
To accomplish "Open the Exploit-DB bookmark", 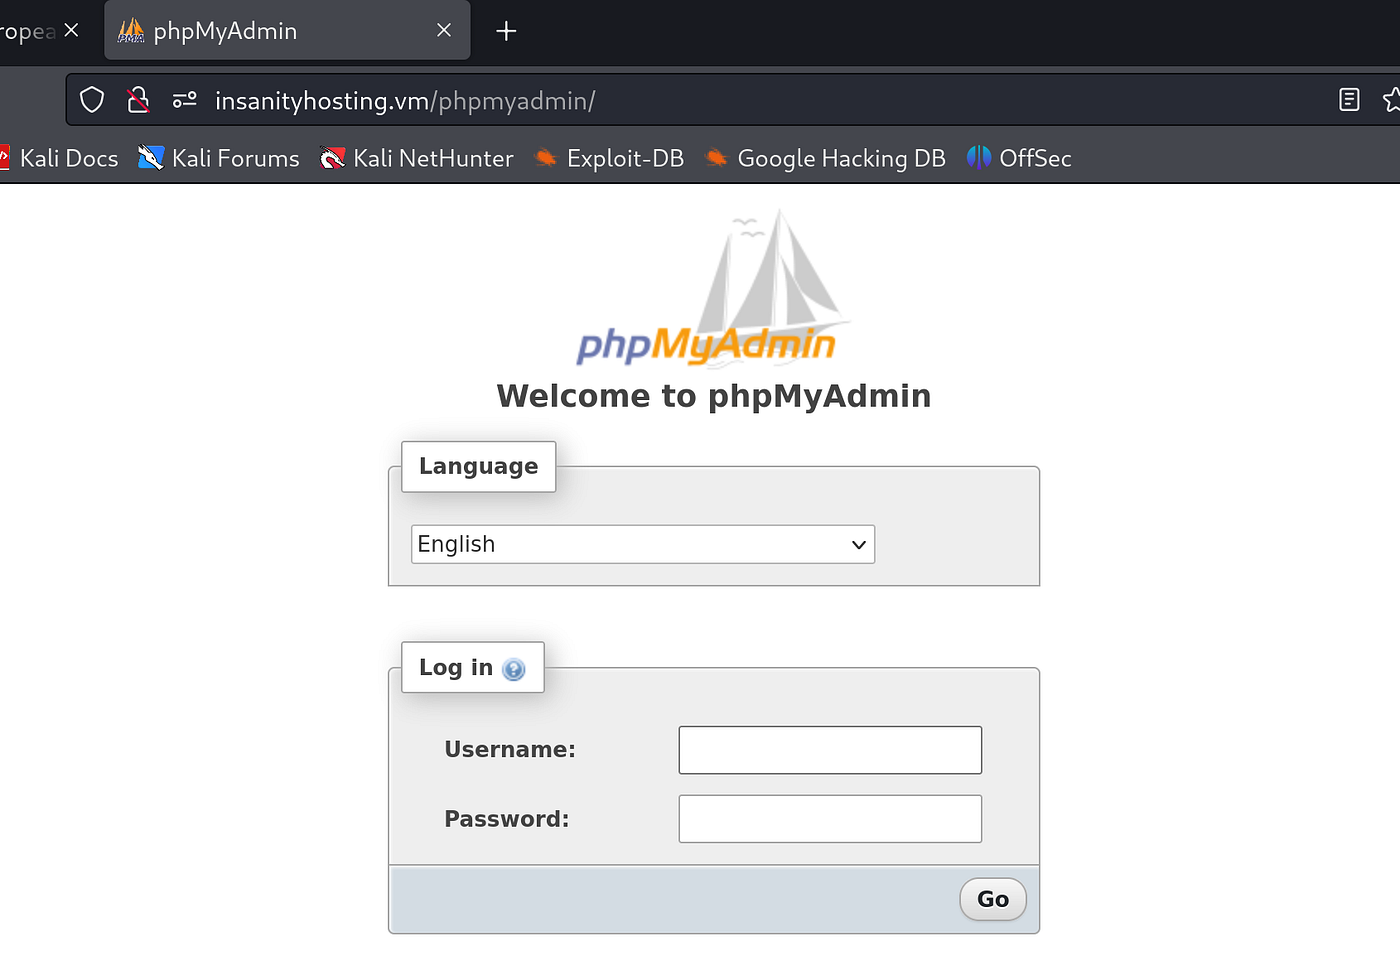I will click(609, 158).
